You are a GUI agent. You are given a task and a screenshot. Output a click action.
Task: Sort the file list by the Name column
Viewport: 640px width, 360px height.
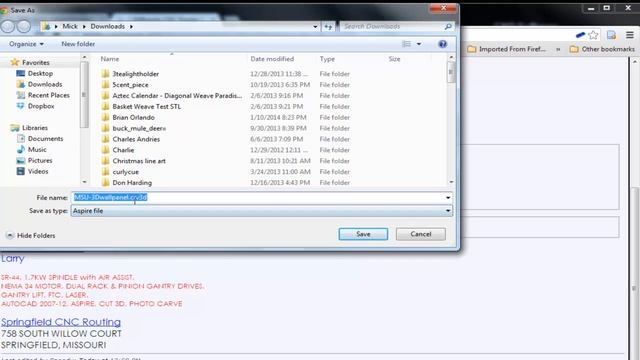point(109,59)
